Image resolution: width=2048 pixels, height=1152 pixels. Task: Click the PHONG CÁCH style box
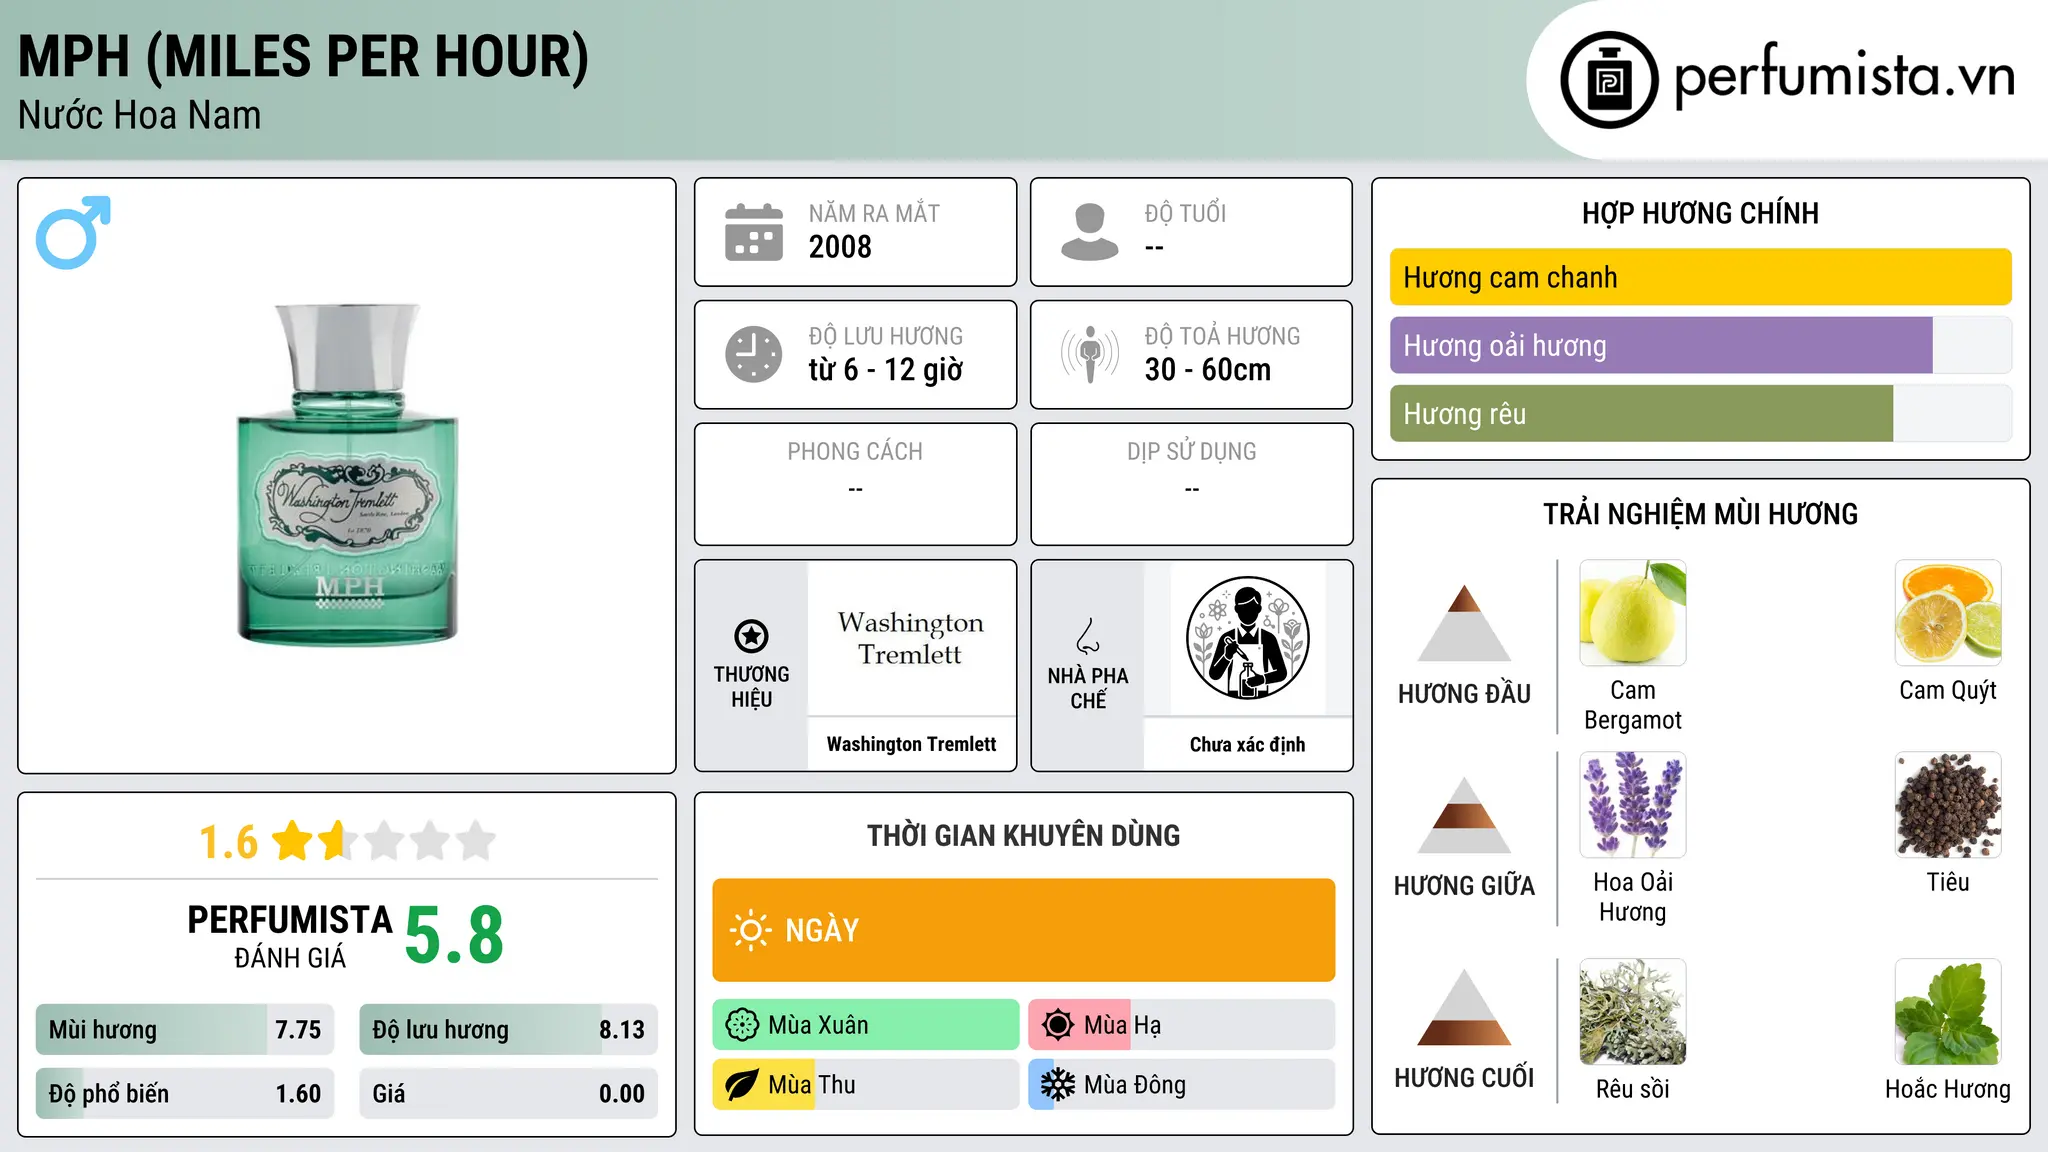[x=855, y=484]
